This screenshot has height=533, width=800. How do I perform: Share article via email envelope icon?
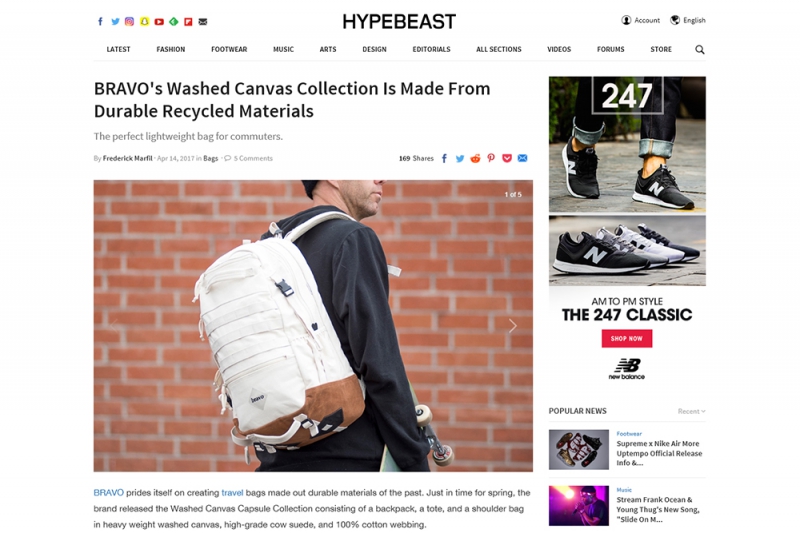[x=522, y=158]
